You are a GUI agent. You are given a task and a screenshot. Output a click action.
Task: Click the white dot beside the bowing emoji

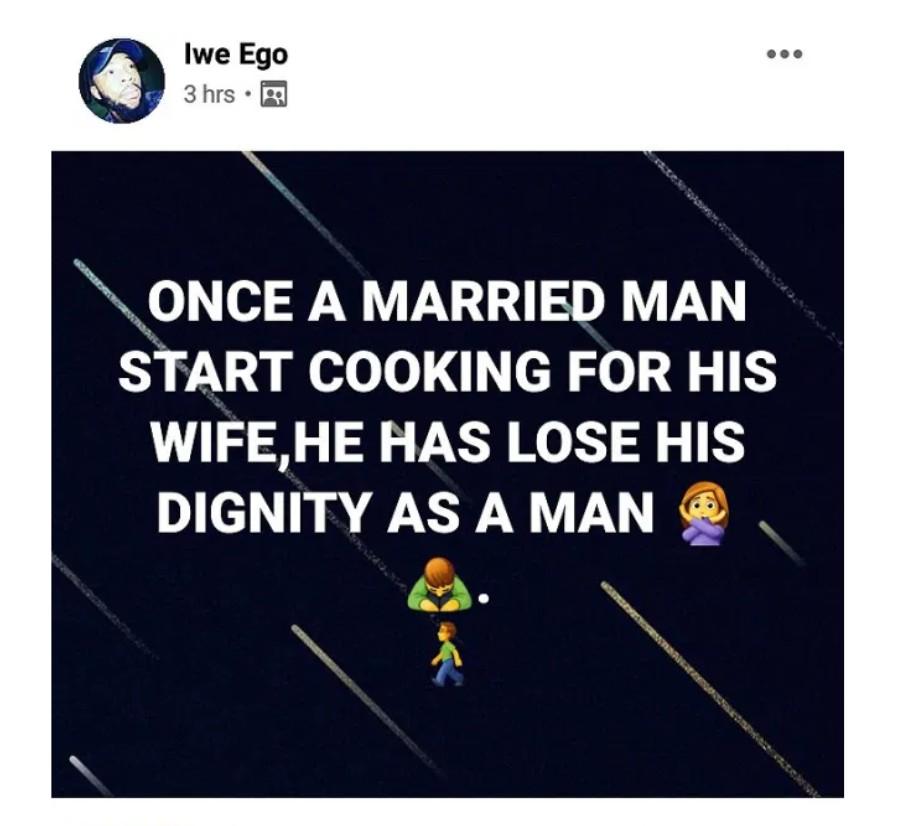tap(484, 599)
